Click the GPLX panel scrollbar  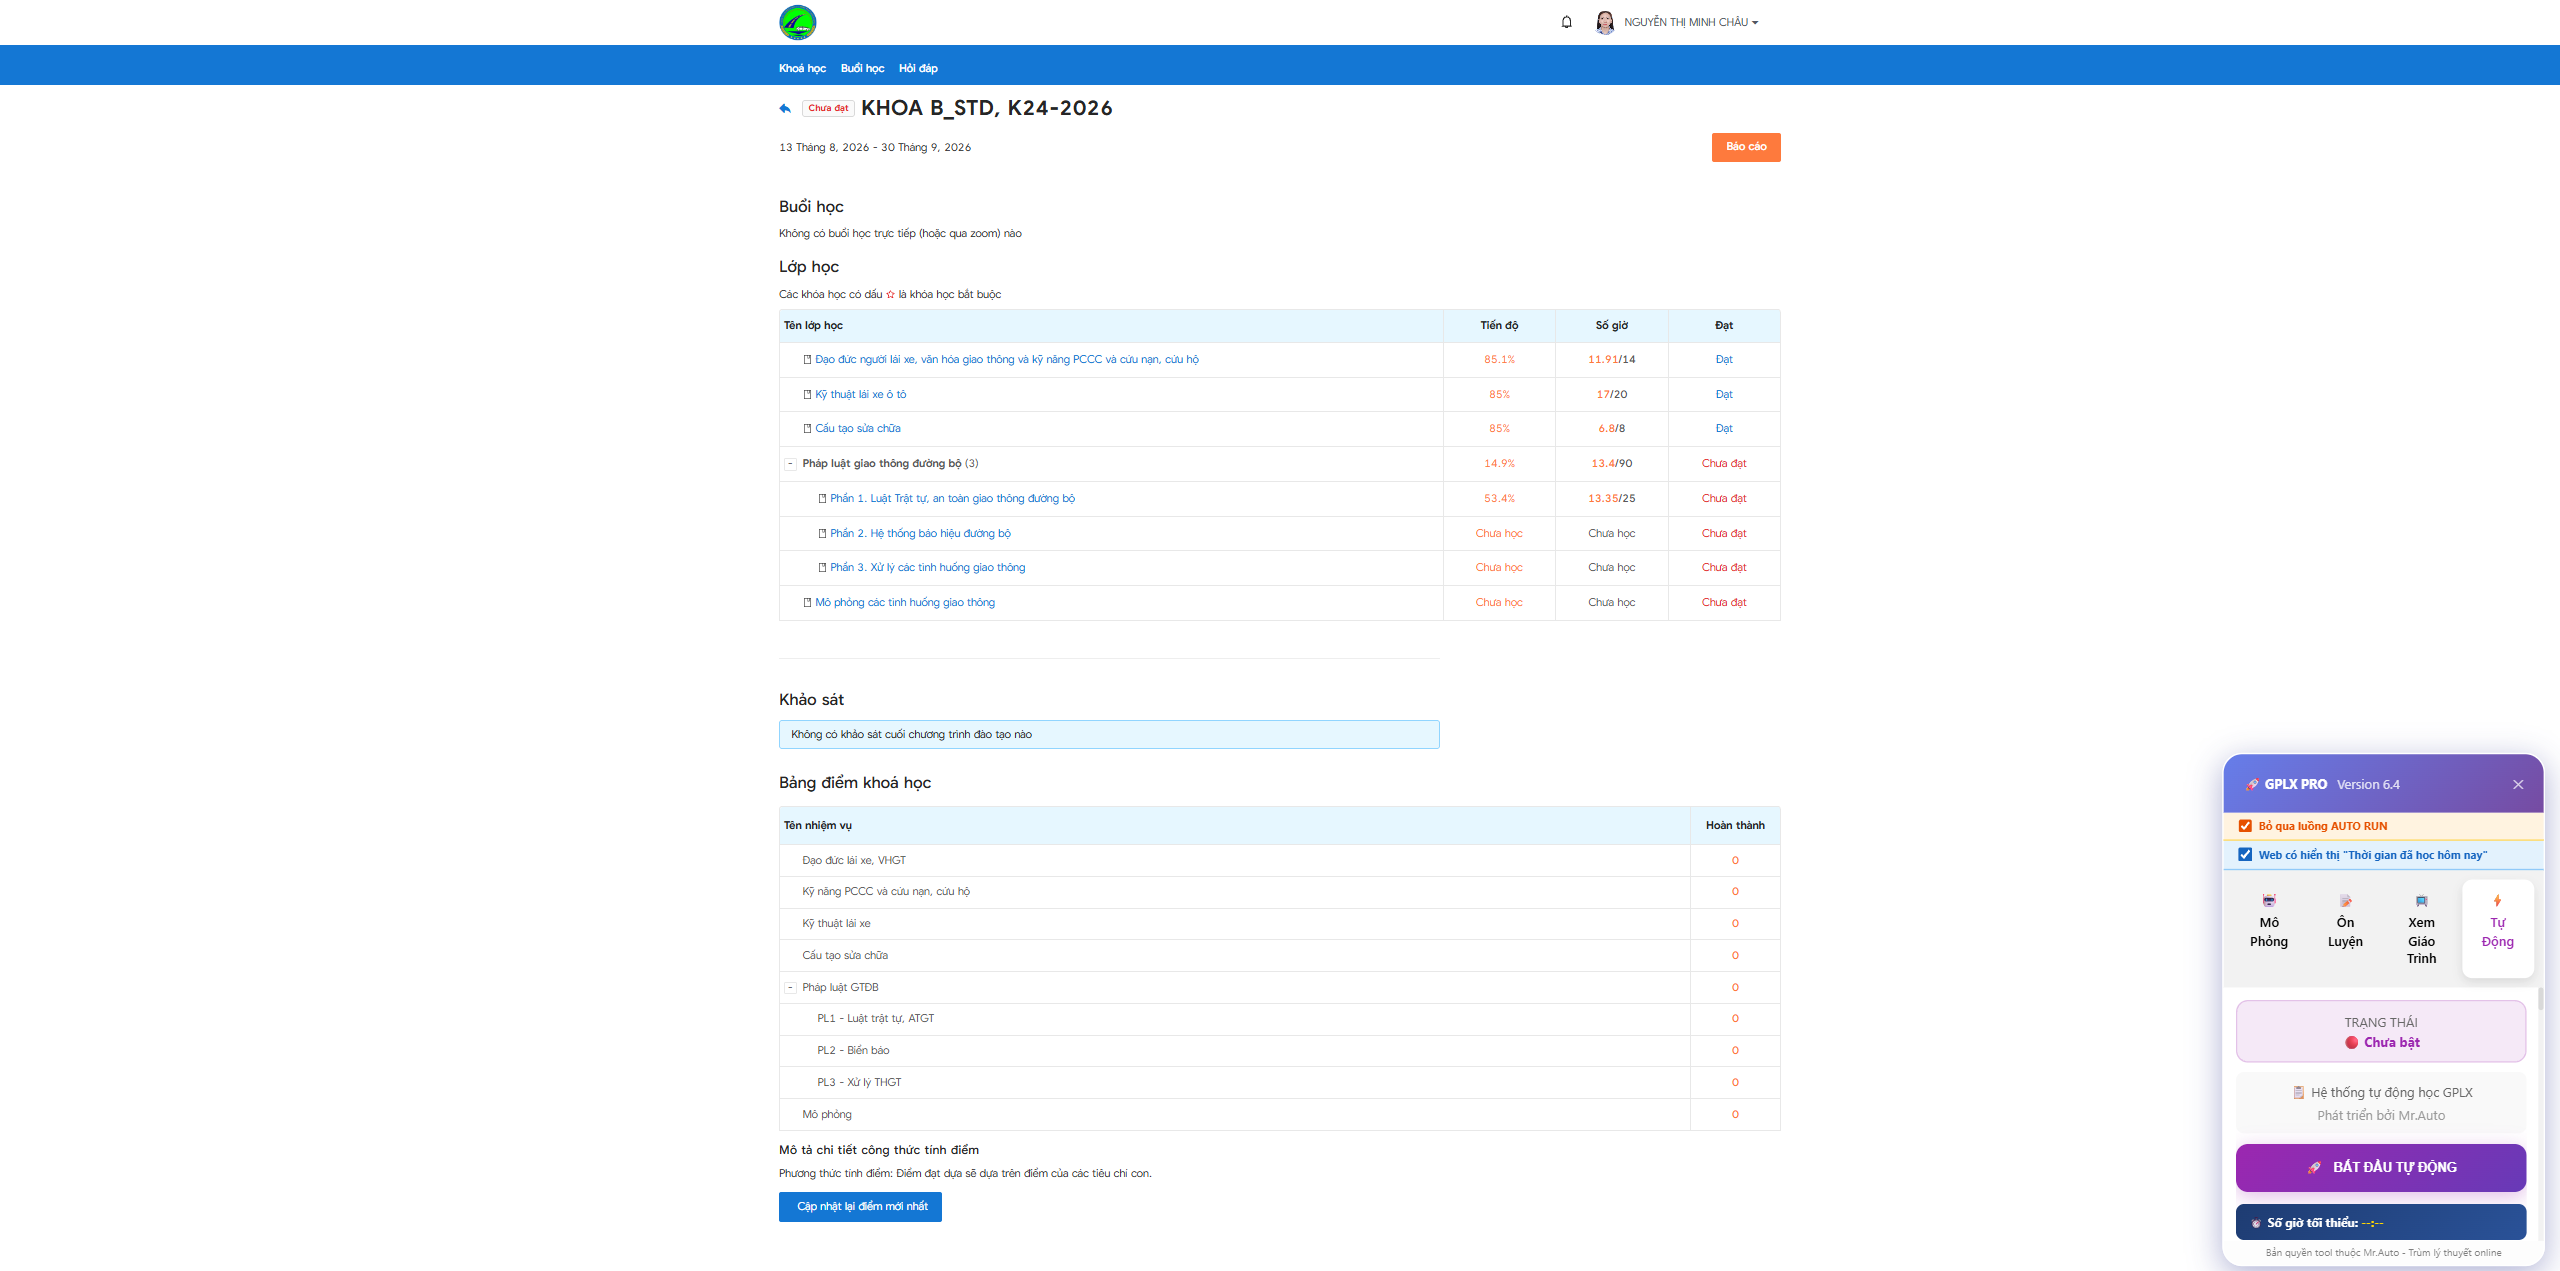click(2540, 1000)
